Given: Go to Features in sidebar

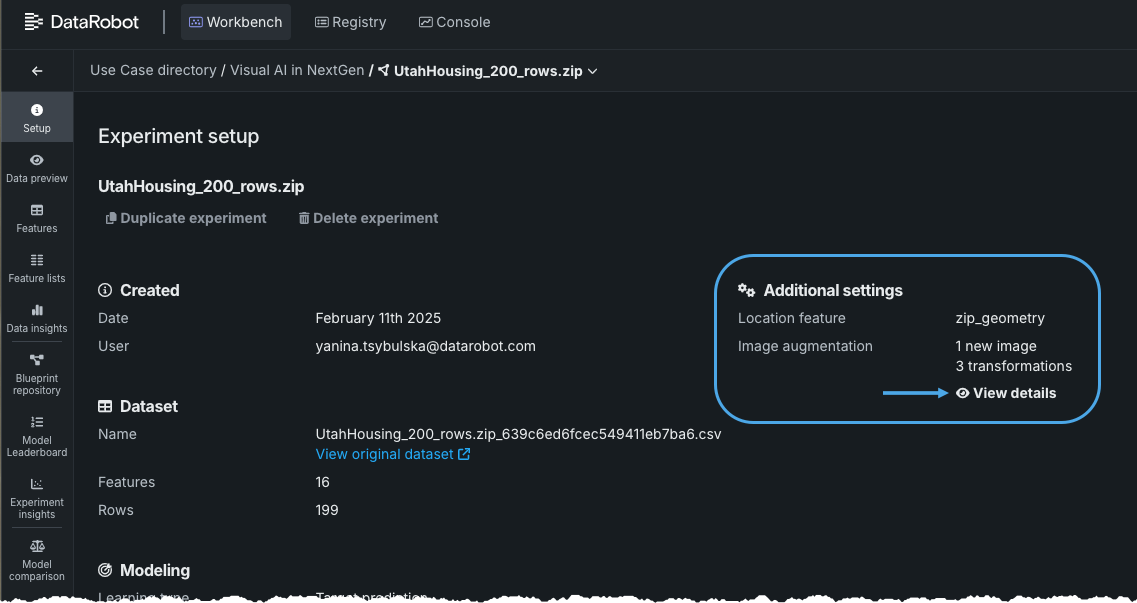Looking at the screenshot, I should coord(37,217).
